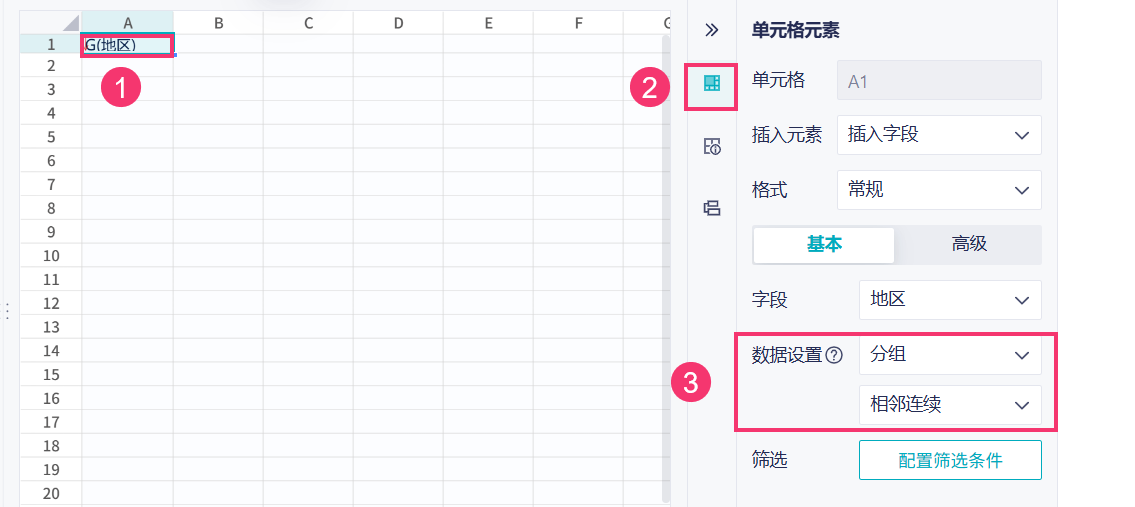Click the bottom sidebar panel icon

pyautogui.click(x=712, y=208)
